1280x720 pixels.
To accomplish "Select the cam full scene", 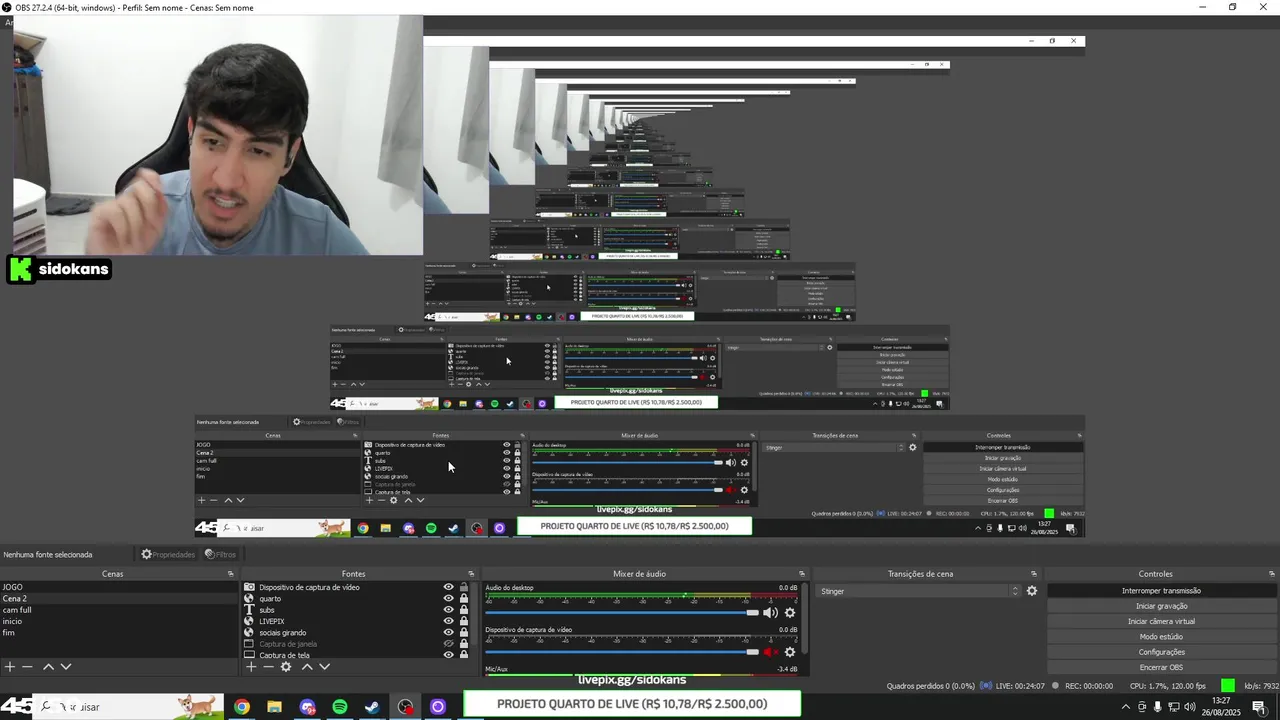I will (x=118, y=610).
